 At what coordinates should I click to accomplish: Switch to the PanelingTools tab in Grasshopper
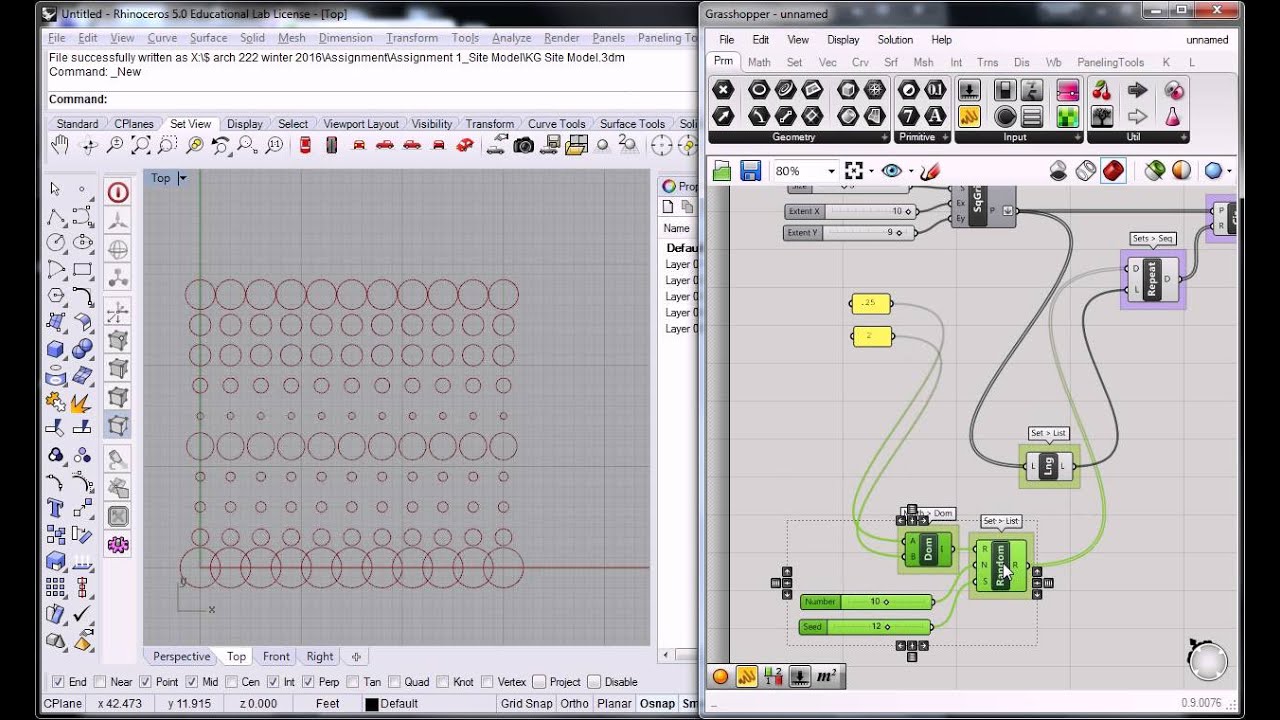1110,62
